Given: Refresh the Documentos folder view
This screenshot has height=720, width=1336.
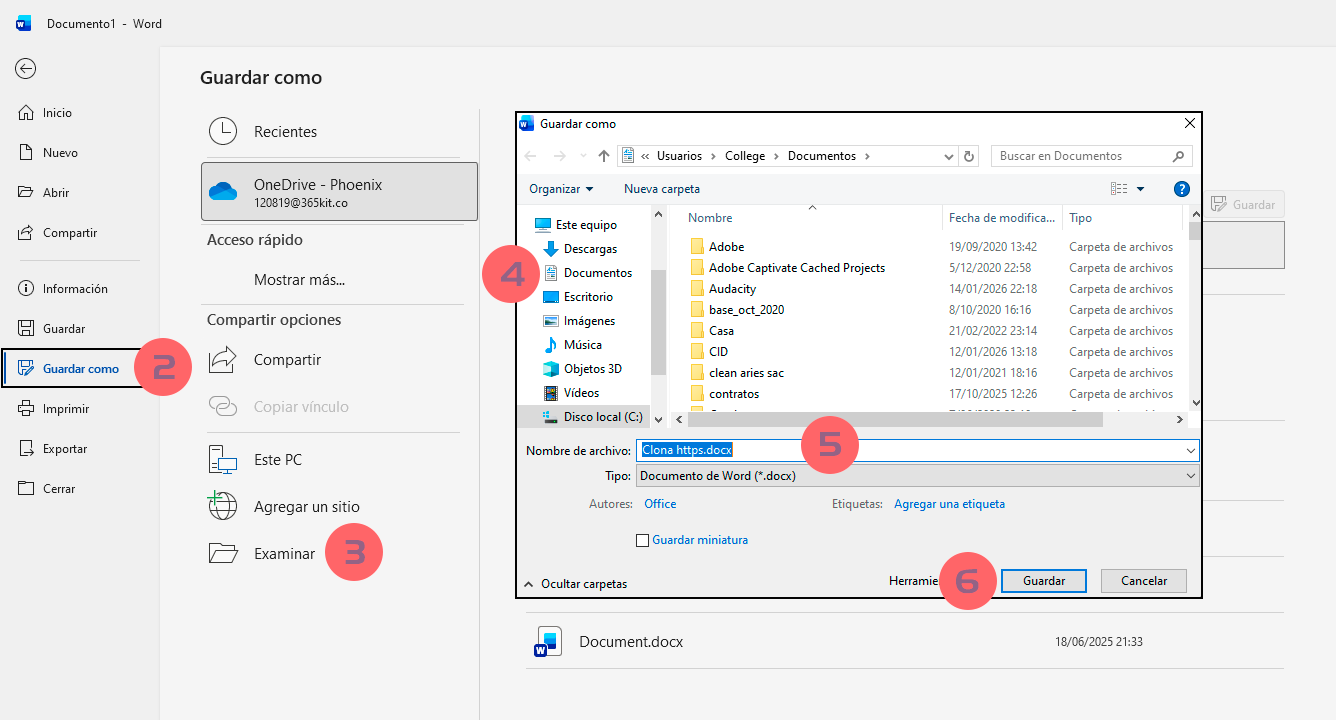Looking at the screenshot, I should (x=968, y=156).
